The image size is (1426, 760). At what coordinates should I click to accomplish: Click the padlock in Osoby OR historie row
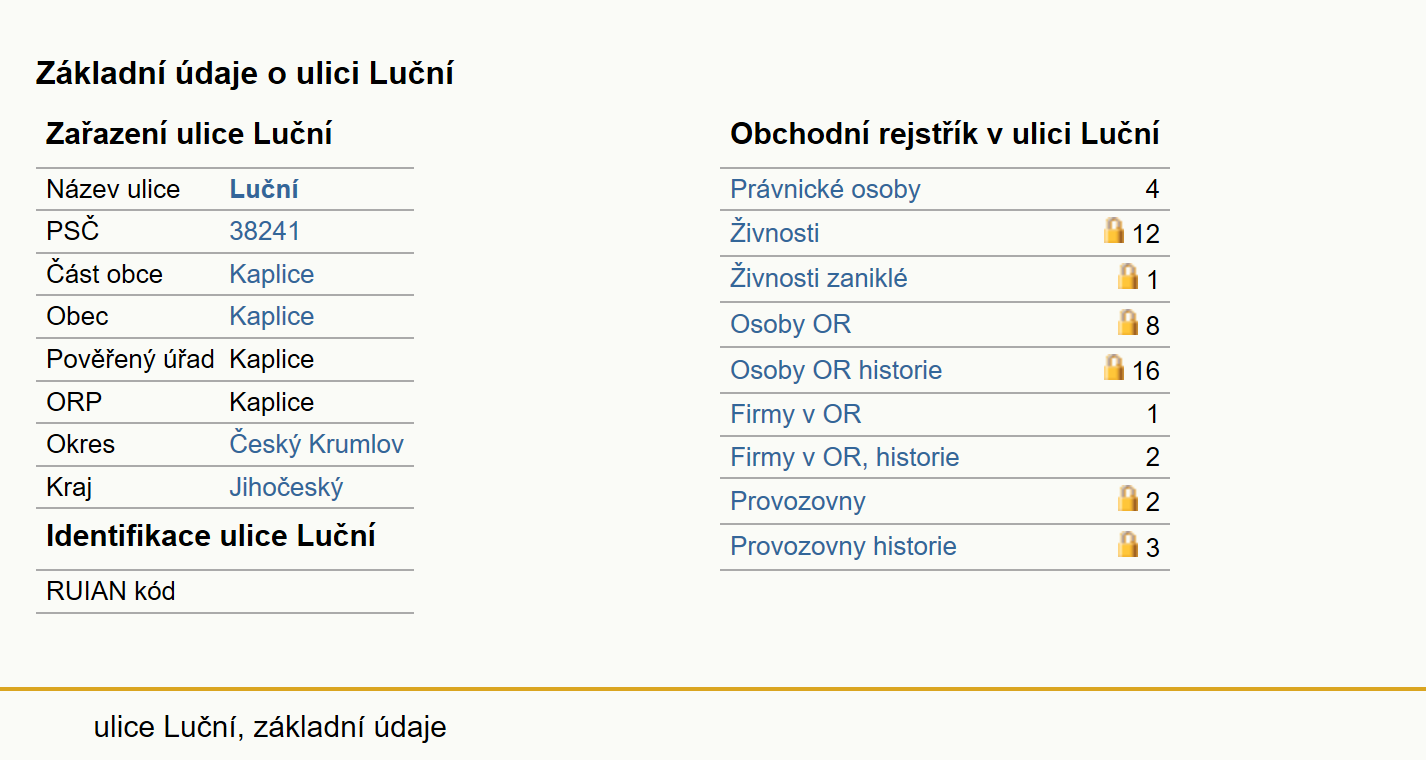pos(1114,368)
